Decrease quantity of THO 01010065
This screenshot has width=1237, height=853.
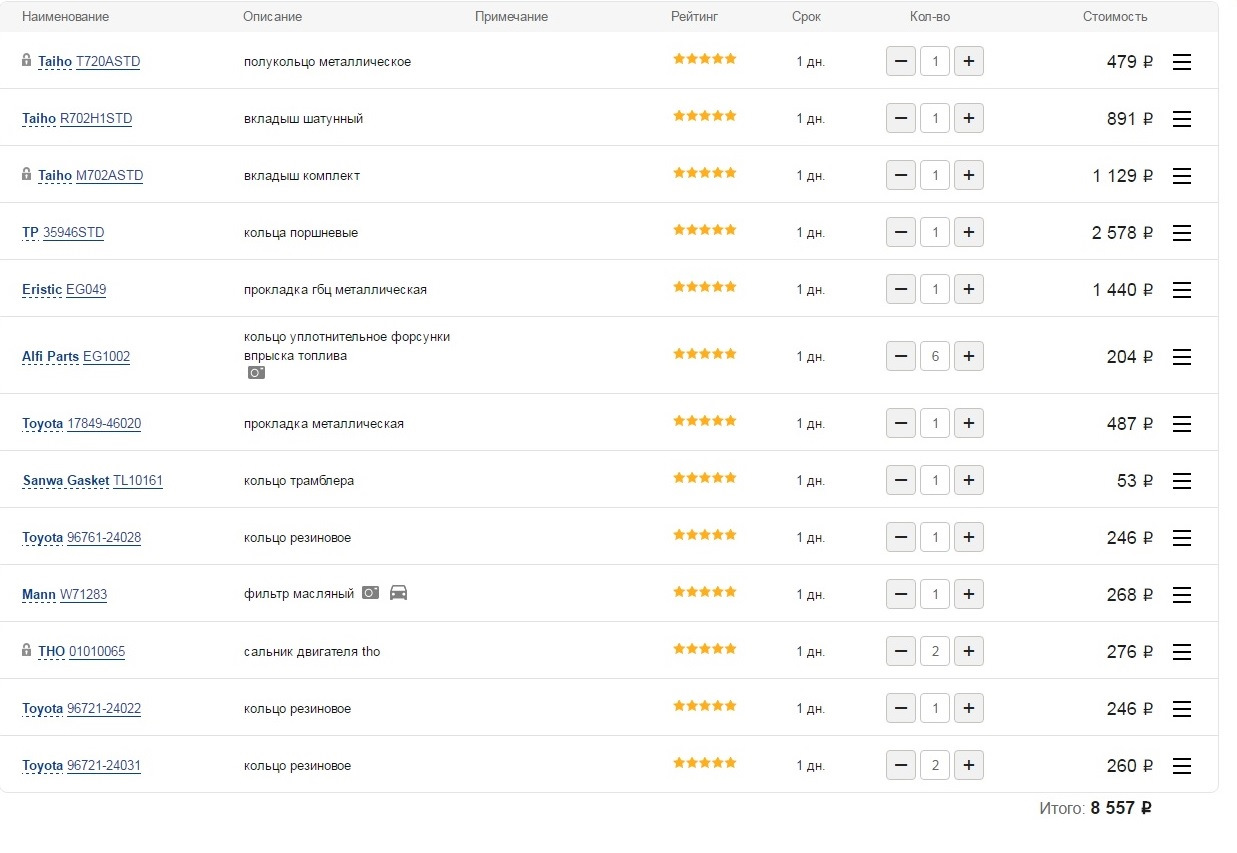(x=901, y=652)
